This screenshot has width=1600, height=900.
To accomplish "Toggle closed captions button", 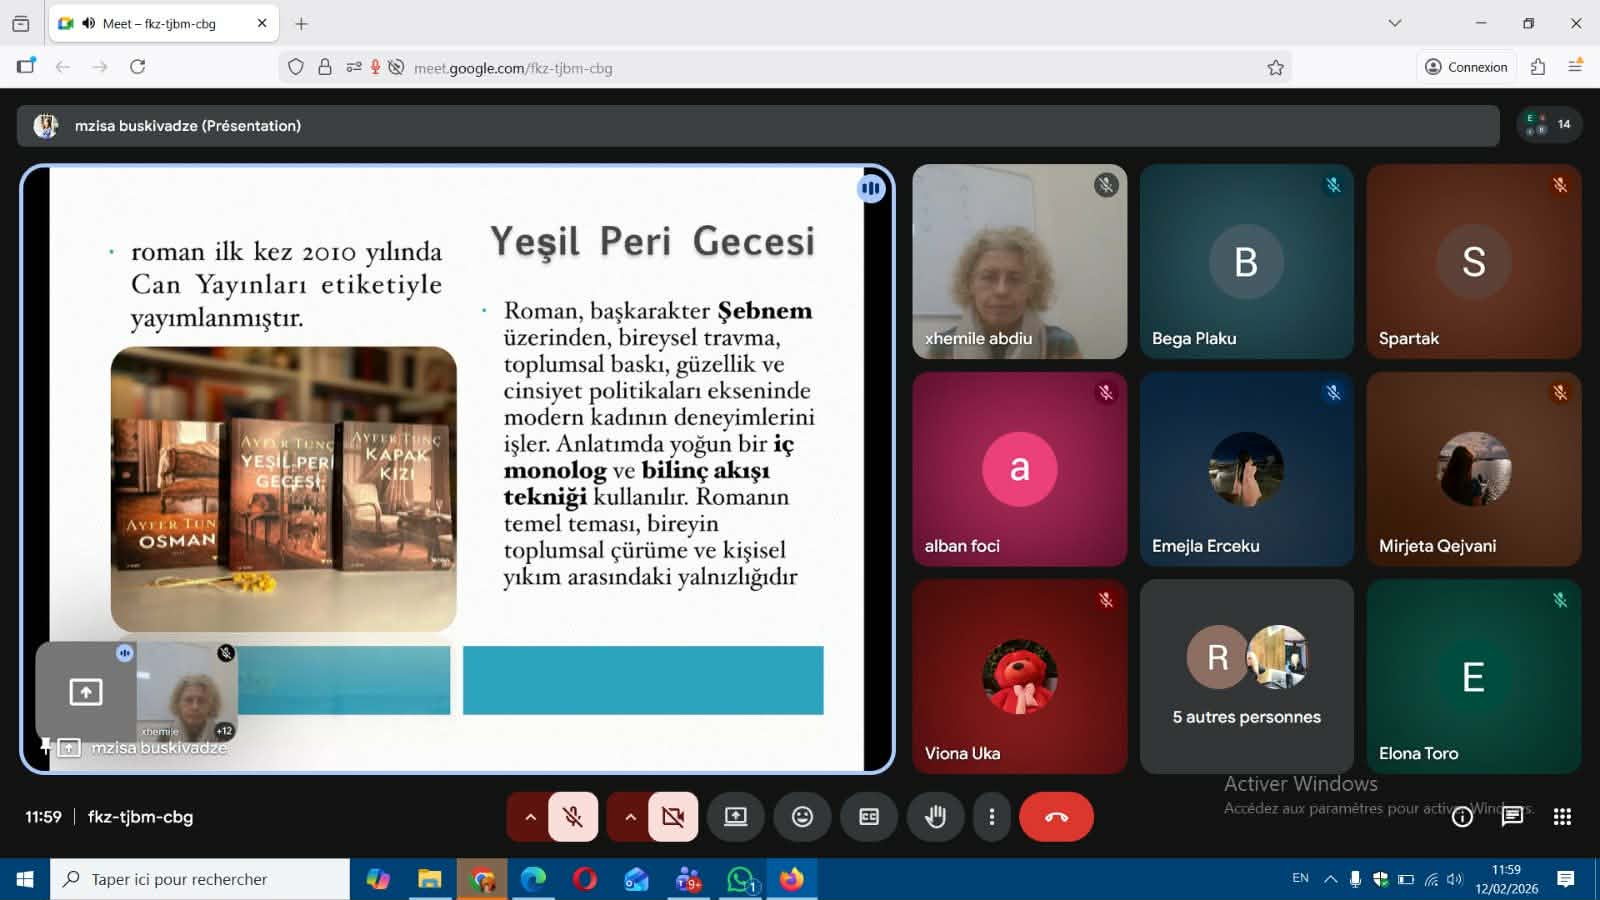I will coord(869,817).
